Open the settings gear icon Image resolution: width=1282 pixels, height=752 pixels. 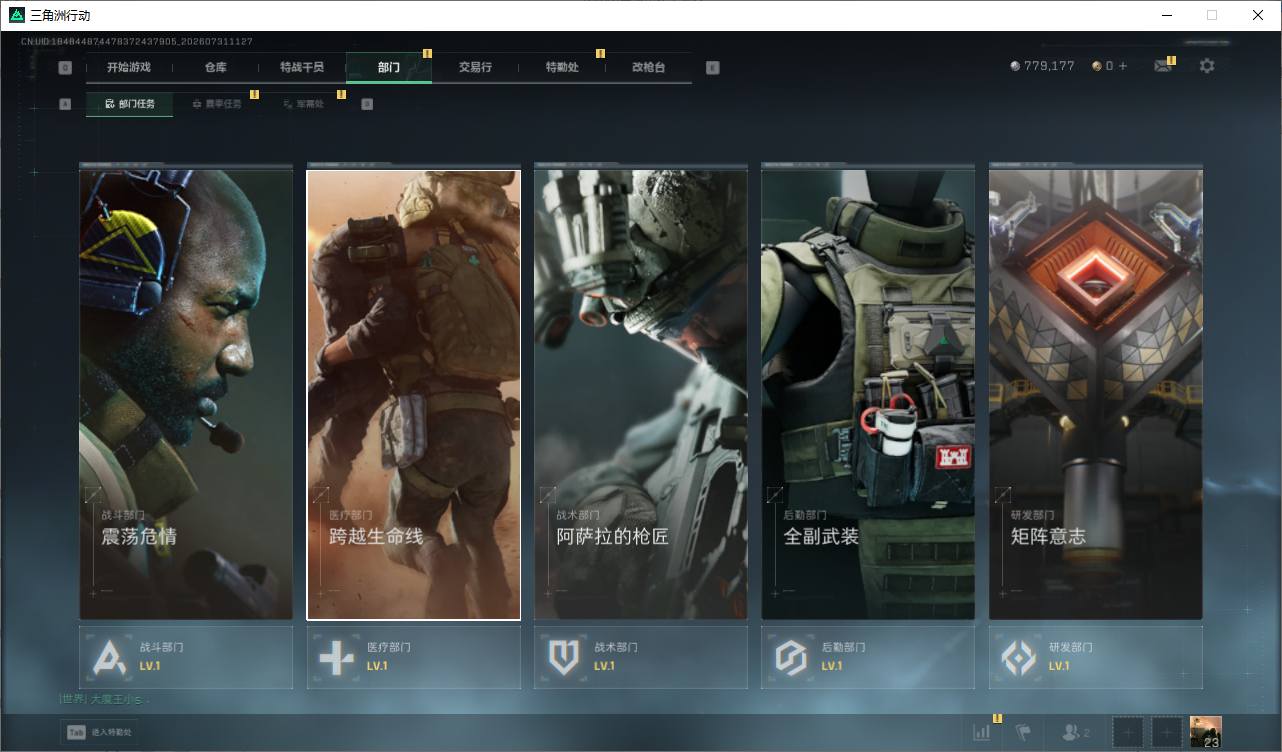click(1207, 66)
